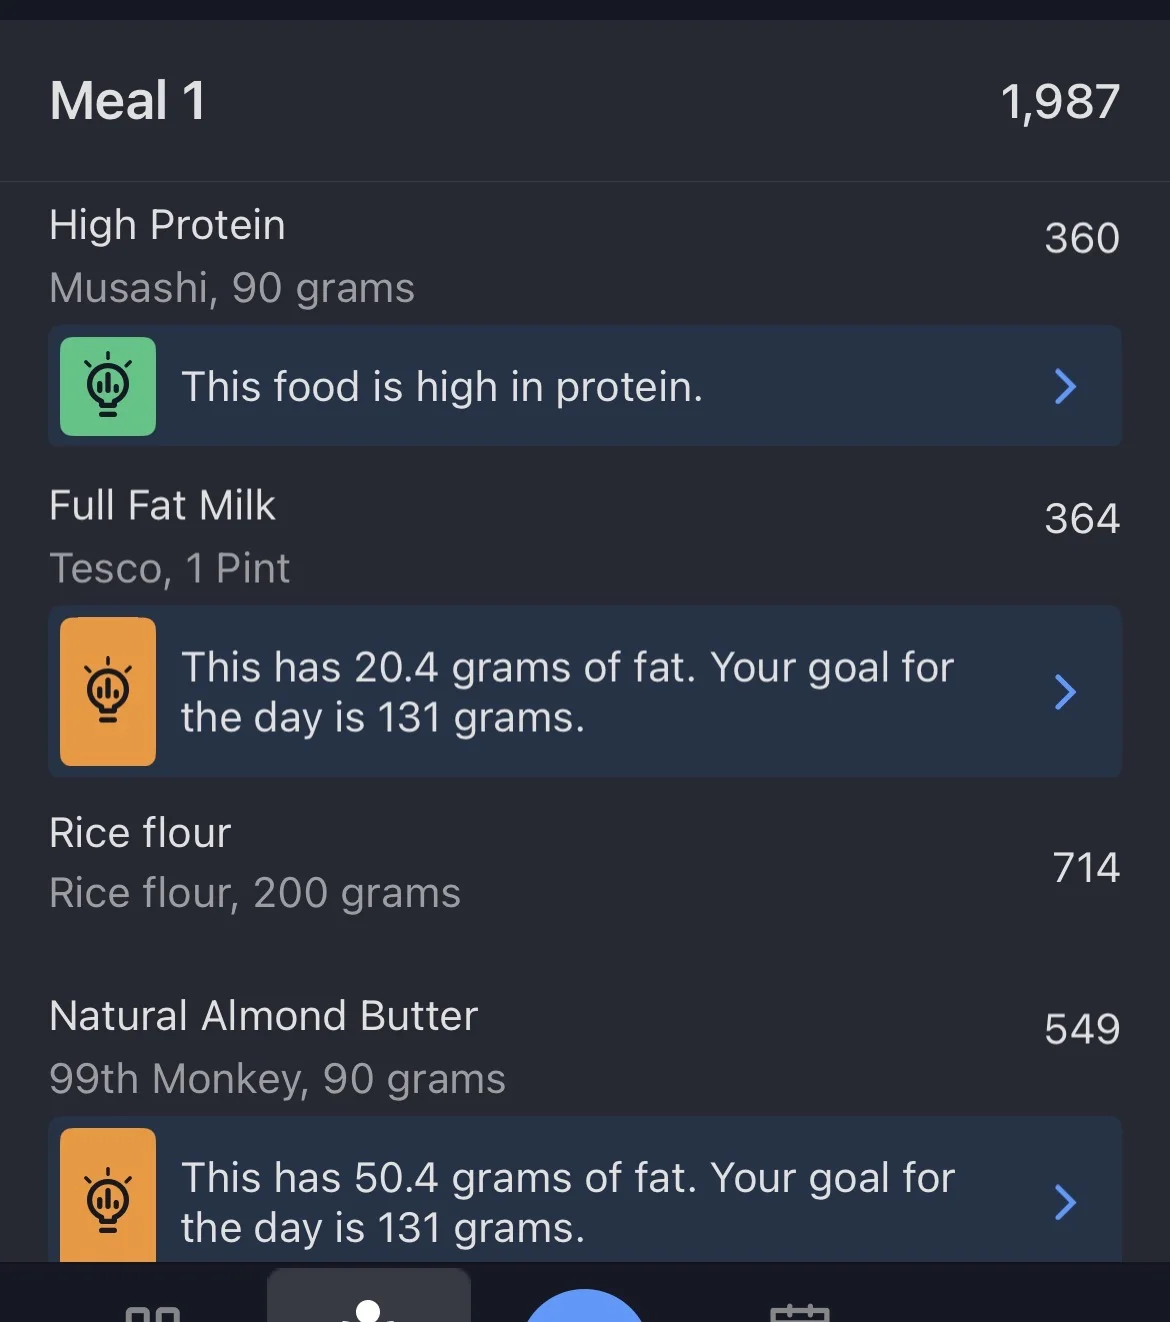This screenshot has height=1322, width=1170.
Task: Select the highlighted person tab in bottom bar
Action: click(369, 1300)
